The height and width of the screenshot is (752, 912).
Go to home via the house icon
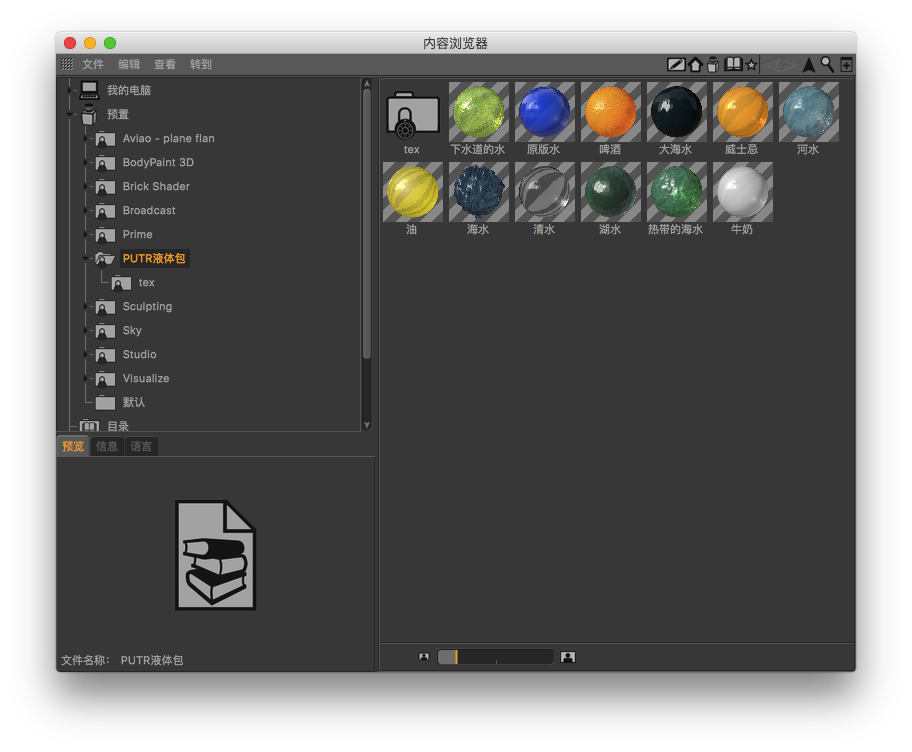(x=695, y=65)
